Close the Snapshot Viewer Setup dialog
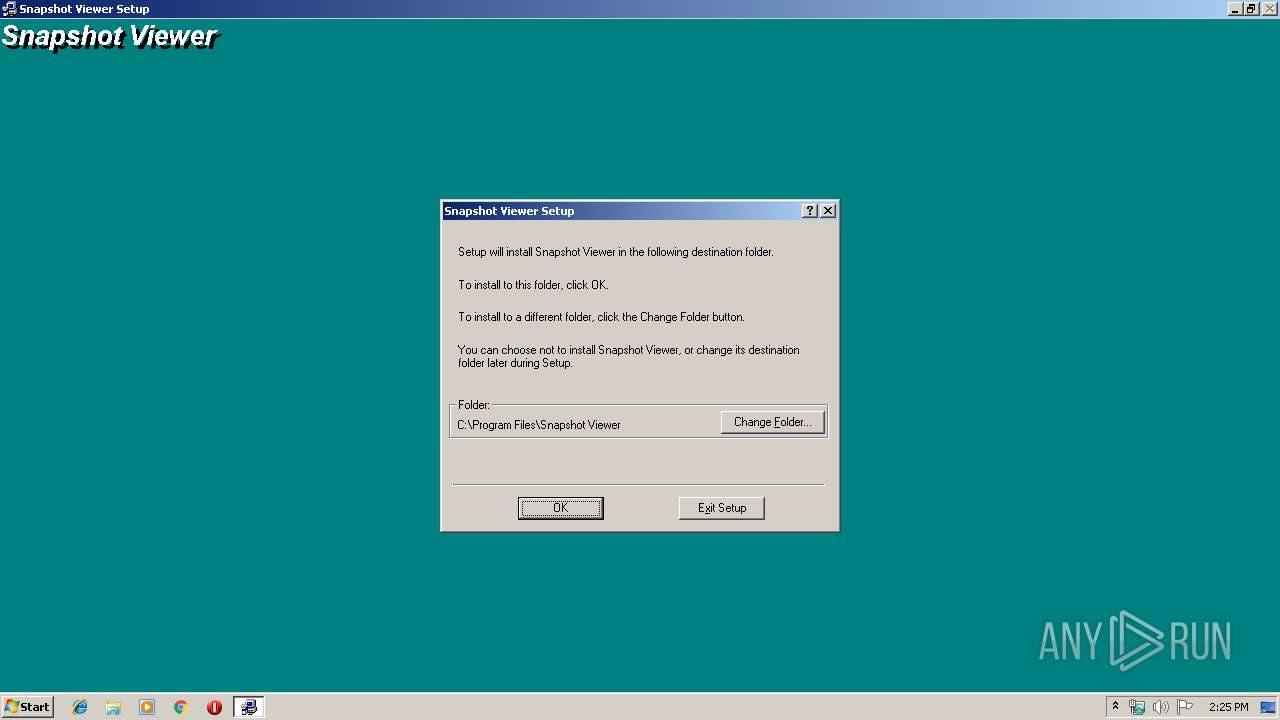 click(828, 211)
